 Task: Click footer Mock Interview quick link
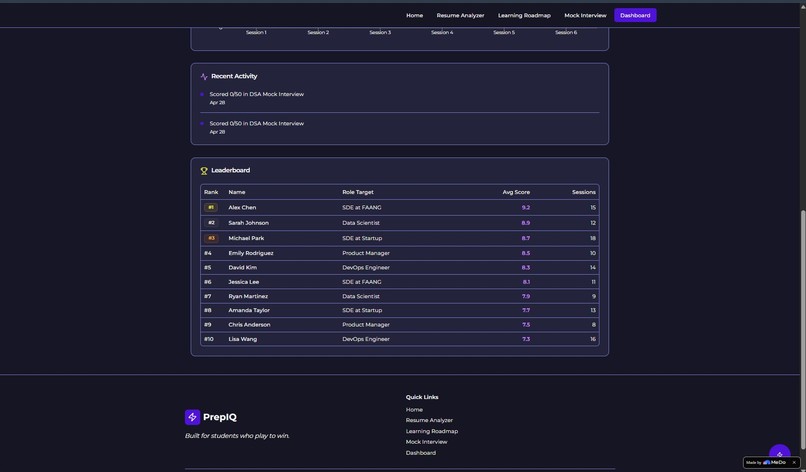click(426, 442)
